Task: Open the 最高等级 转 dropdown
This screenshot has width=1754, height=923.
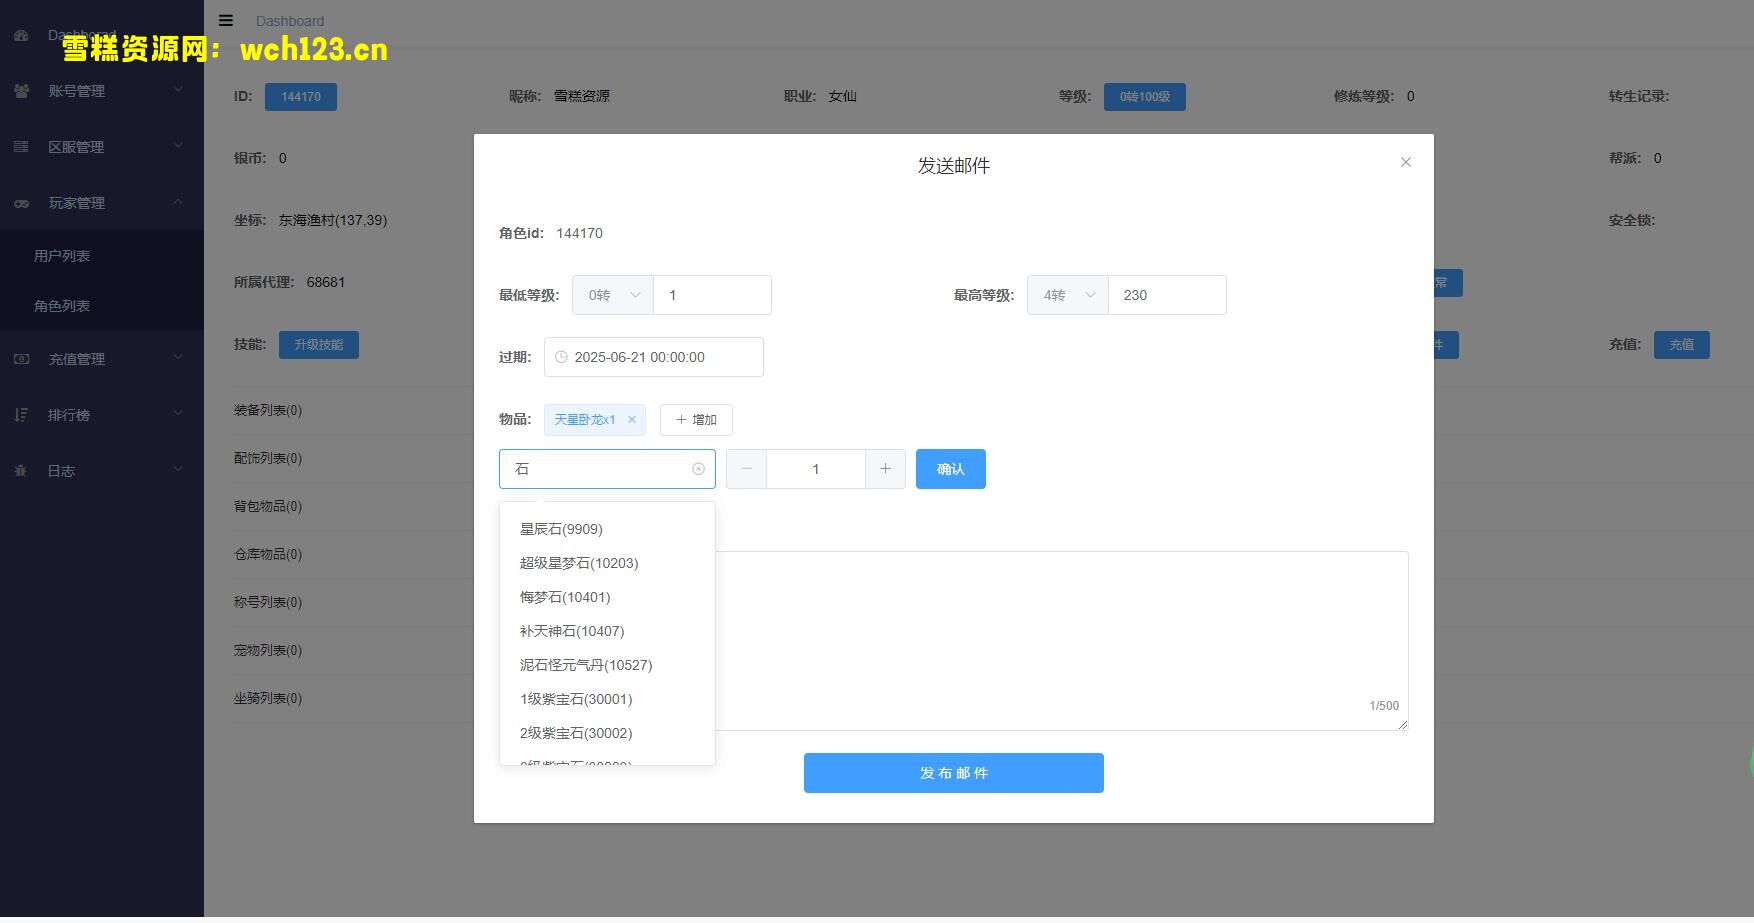Action: (1068, 295)
